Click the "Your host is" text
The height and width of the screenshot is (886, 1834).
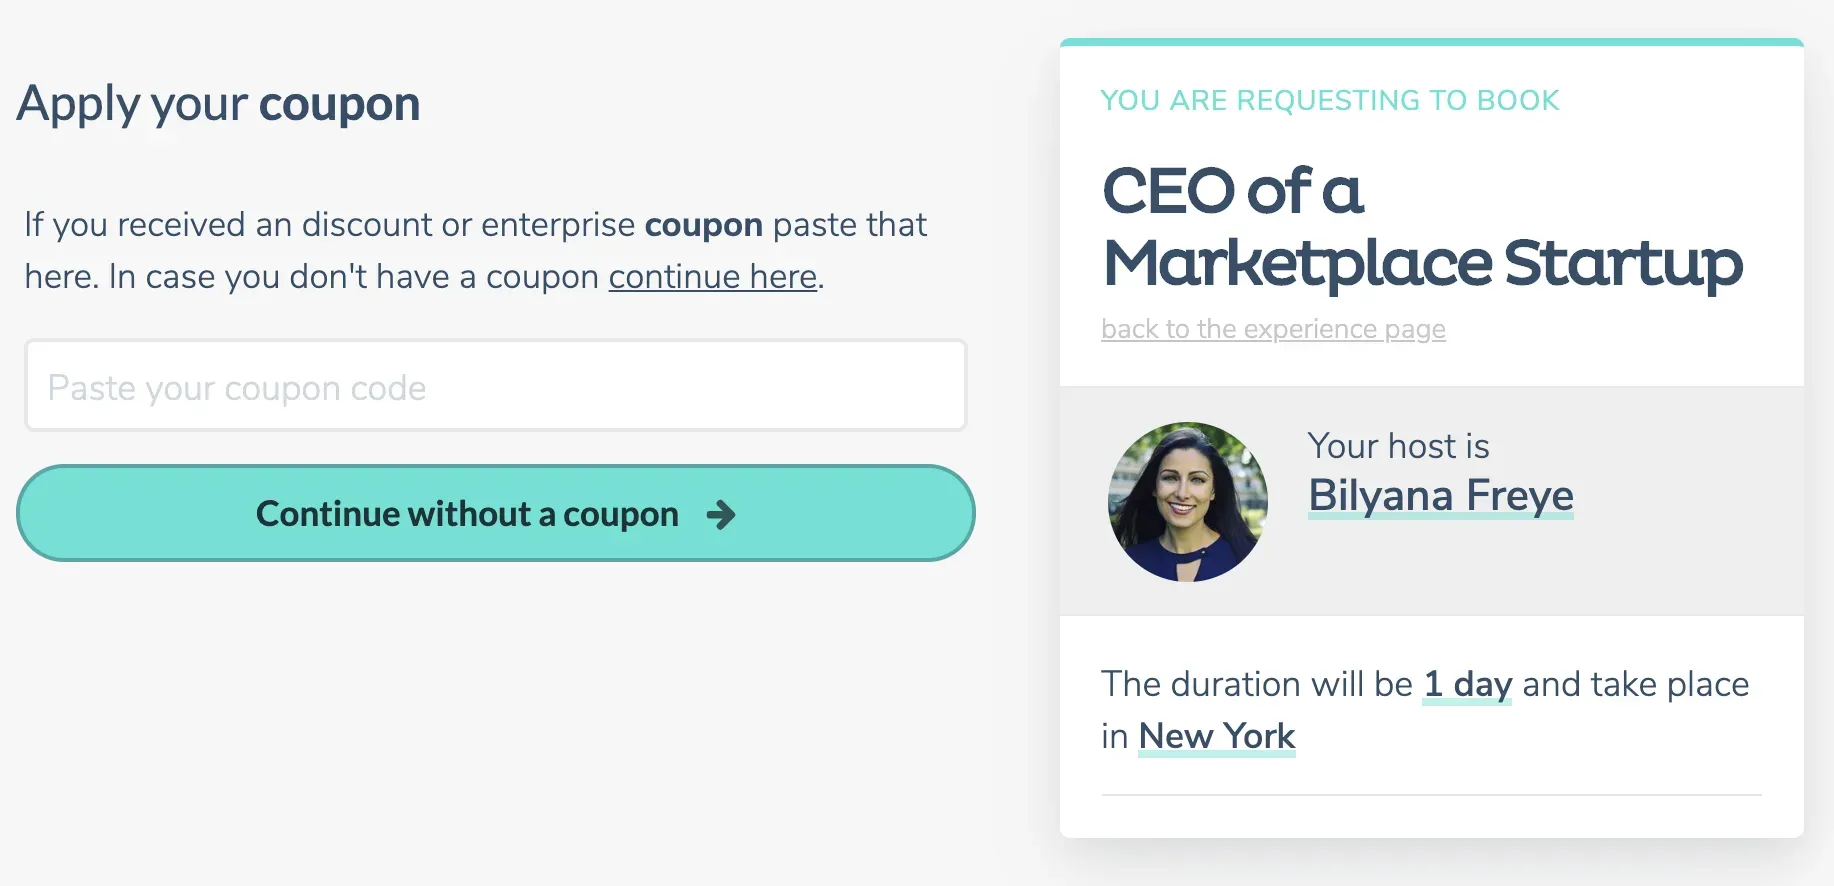pos(1398,446)
